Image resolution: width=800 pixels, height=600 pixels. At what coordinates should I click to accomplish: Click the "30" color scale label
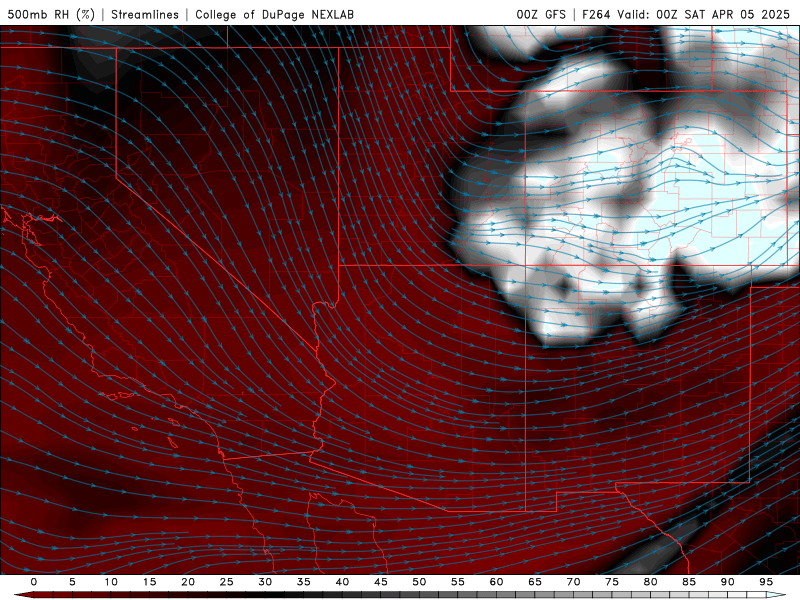click(x=265, y=582)
